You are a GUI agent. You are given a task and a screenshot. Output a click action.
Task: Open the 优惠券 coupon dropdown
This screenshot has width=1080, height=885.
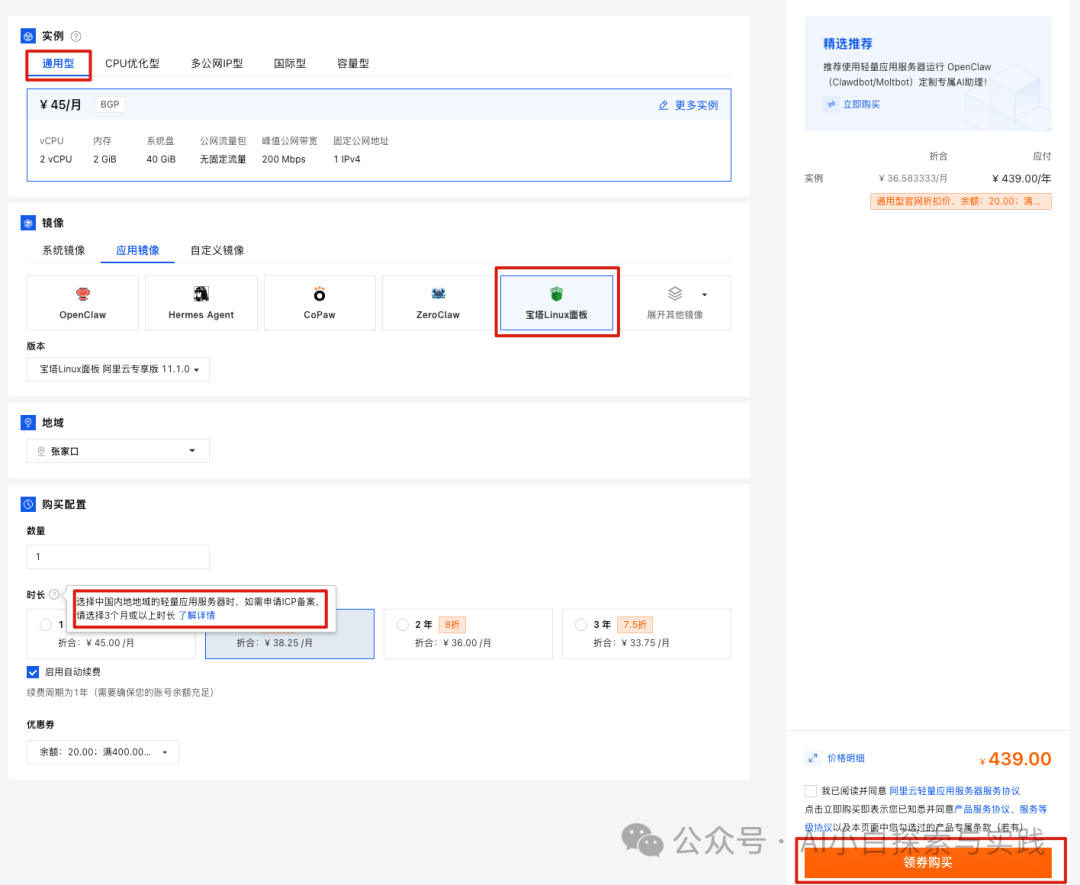click(103, 752)
